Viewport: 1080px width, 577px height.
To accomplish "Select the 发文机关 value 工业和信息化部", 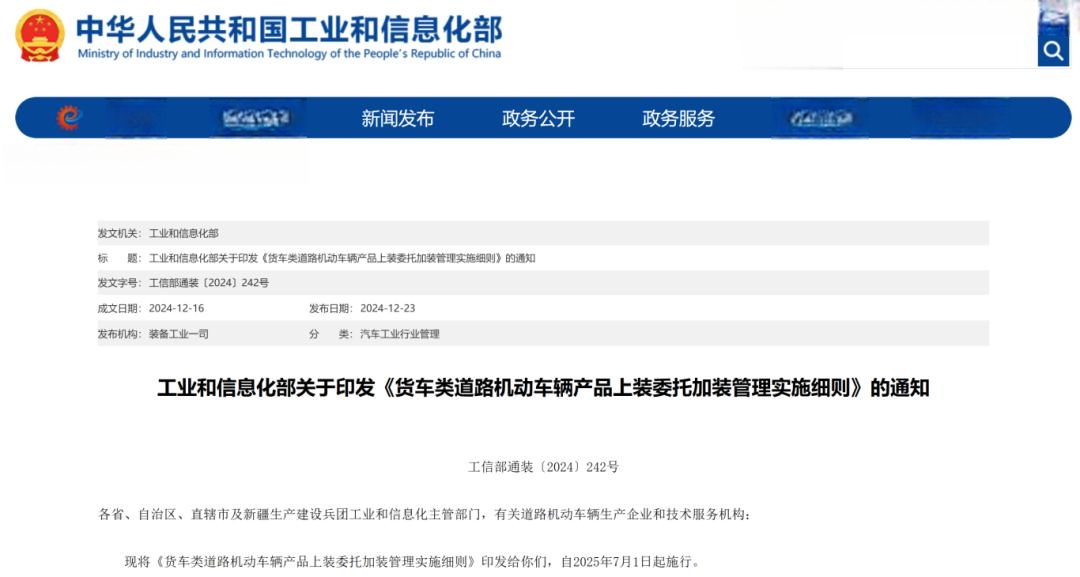I will click(x=184, y=233).
